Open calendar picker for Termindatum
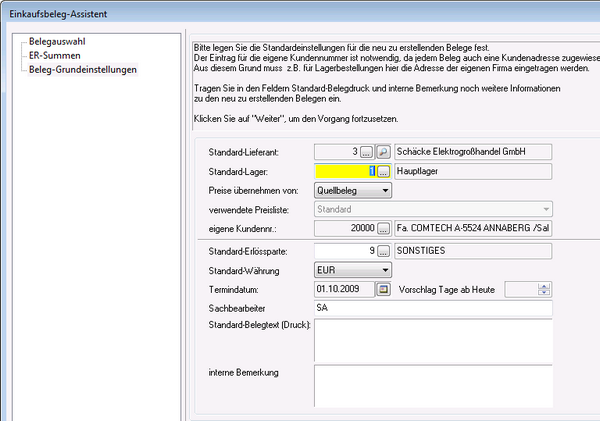 pyautogui.click(x=383, y=290)
